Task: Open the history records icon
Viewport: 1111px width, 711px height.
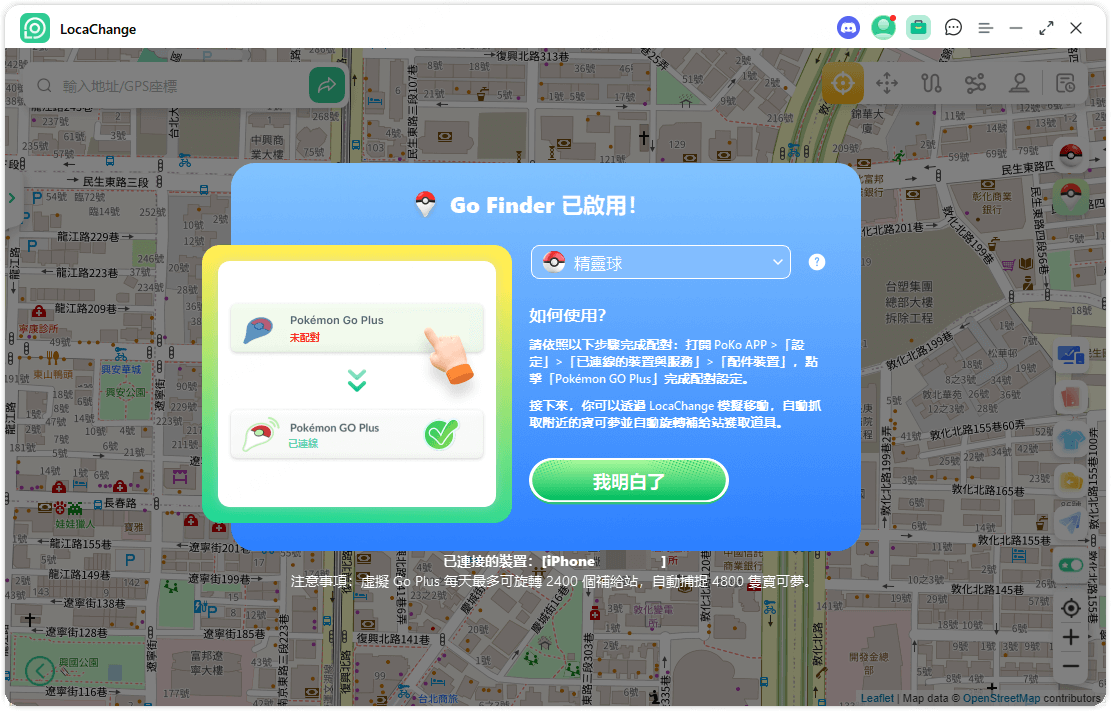Action: click(1065, 84)
